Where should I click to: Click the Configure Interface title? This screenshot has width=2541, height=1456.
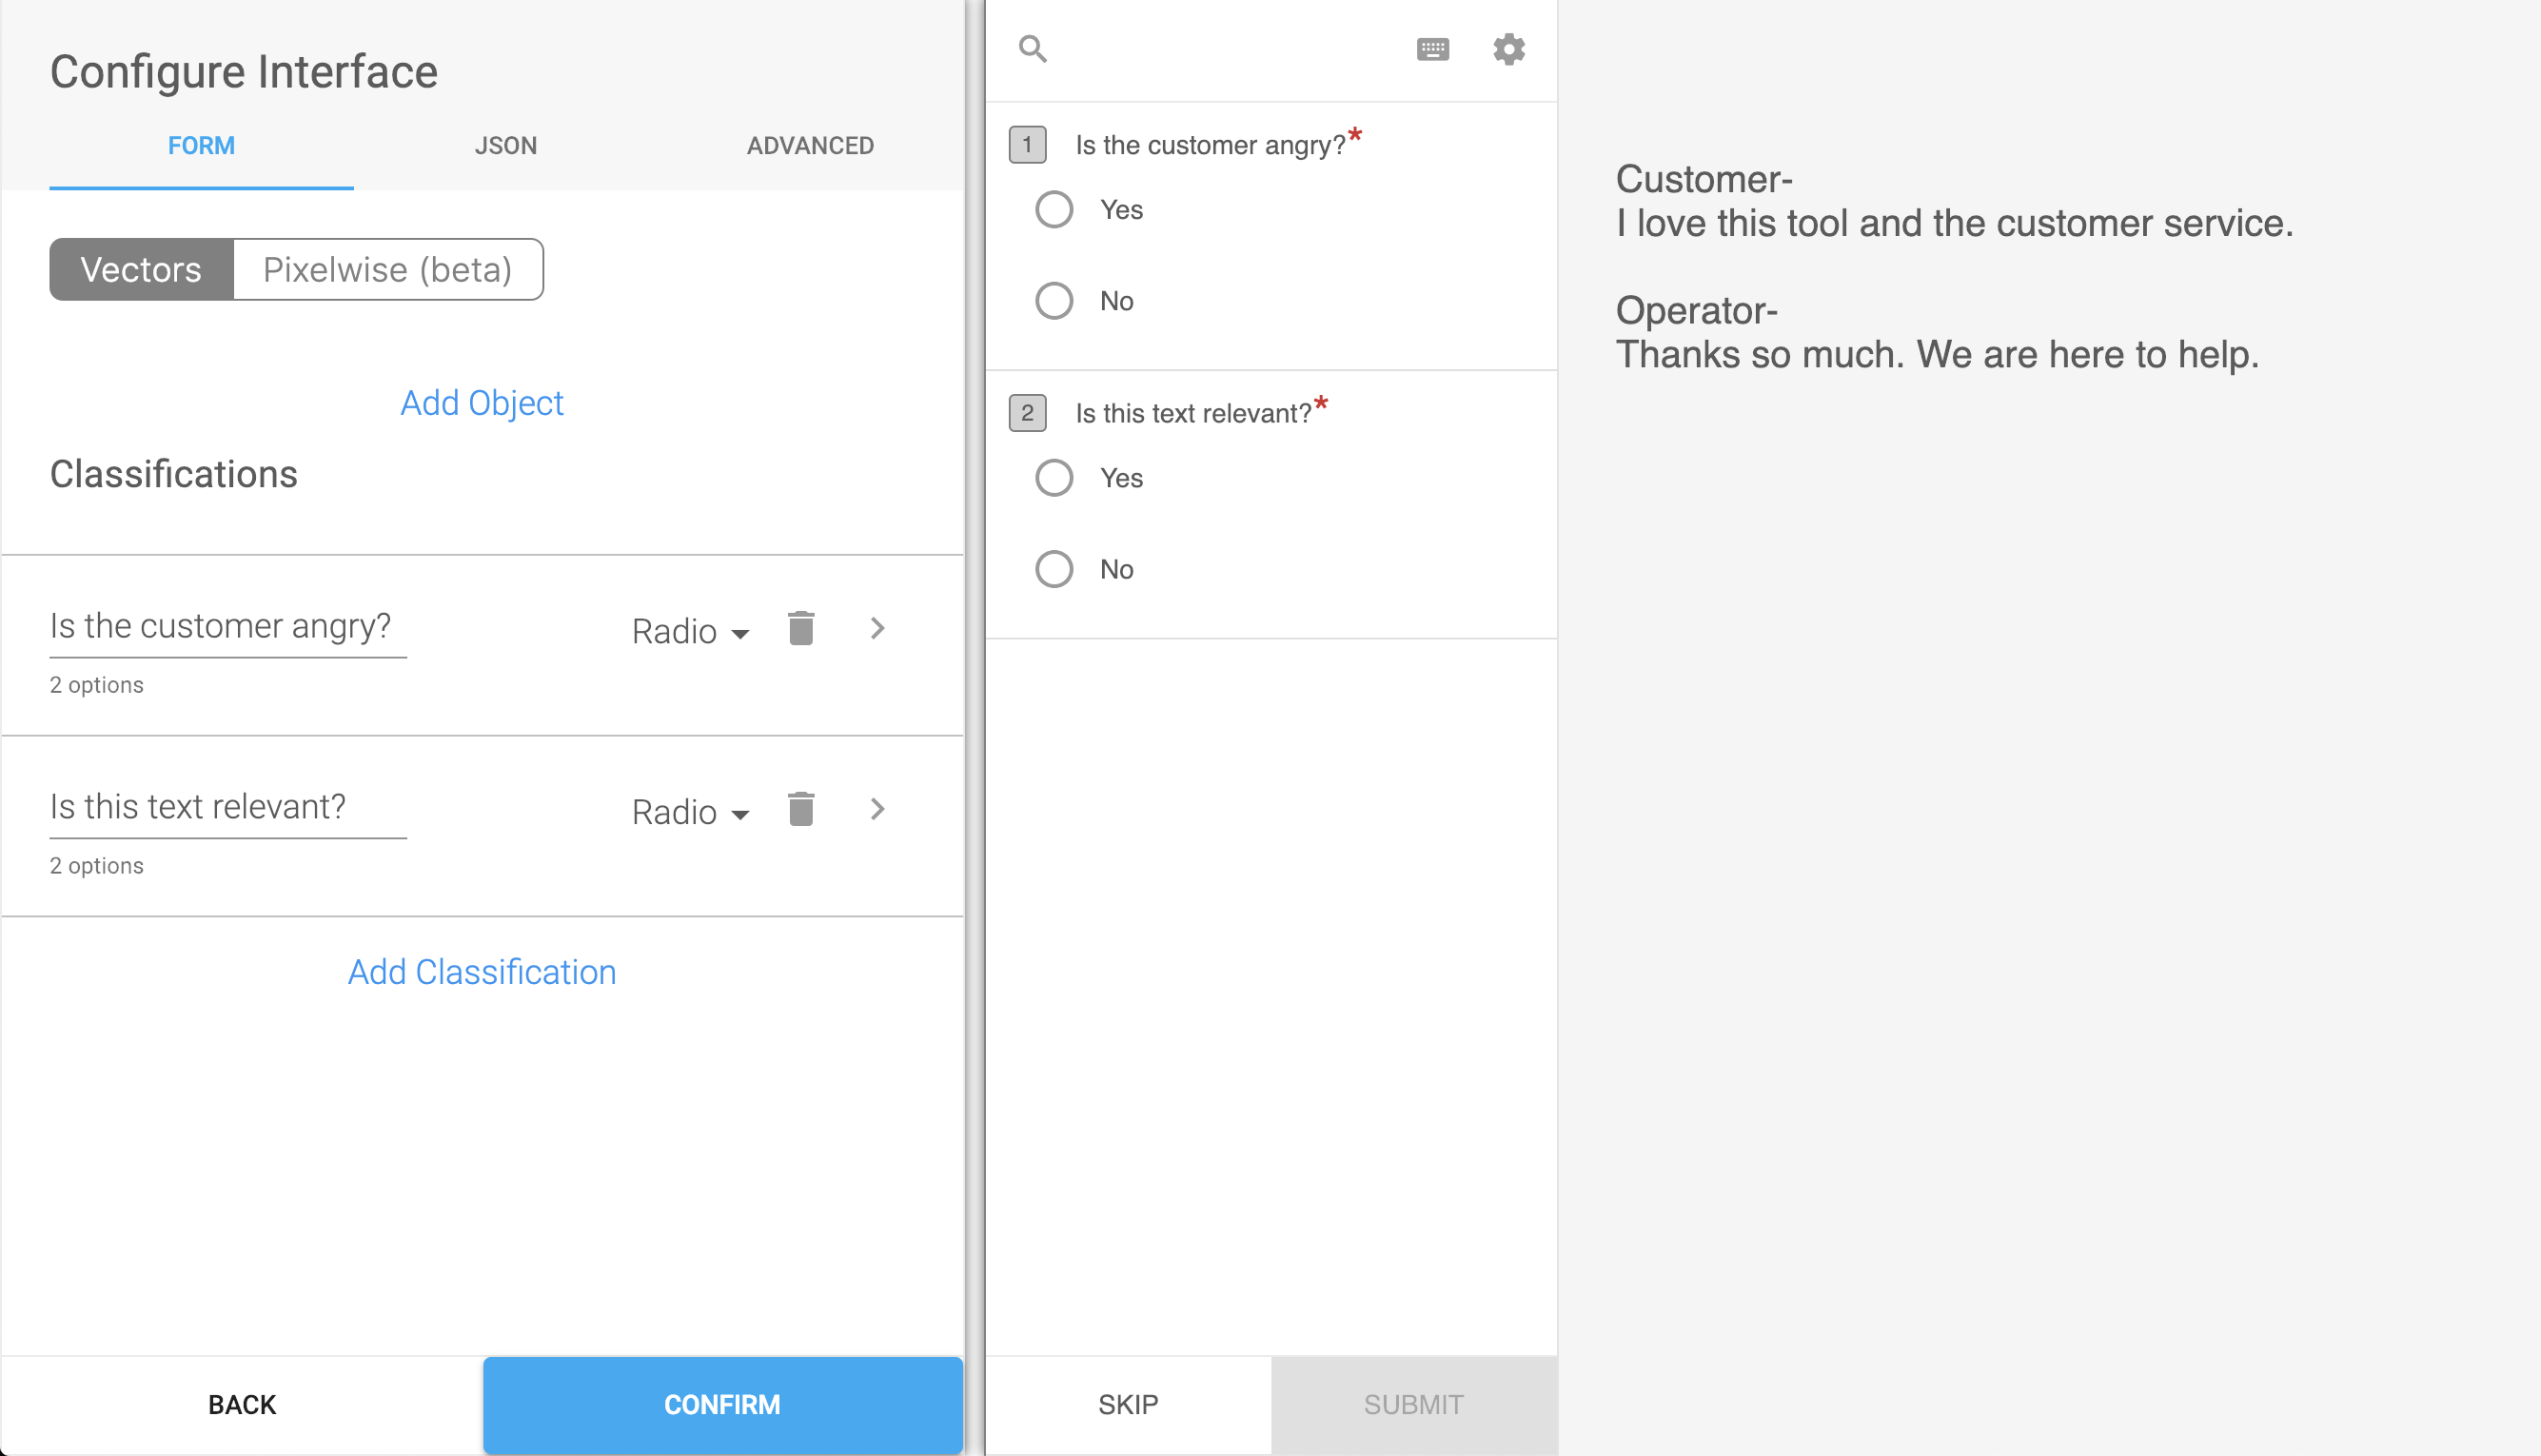(x=244, y=72)
